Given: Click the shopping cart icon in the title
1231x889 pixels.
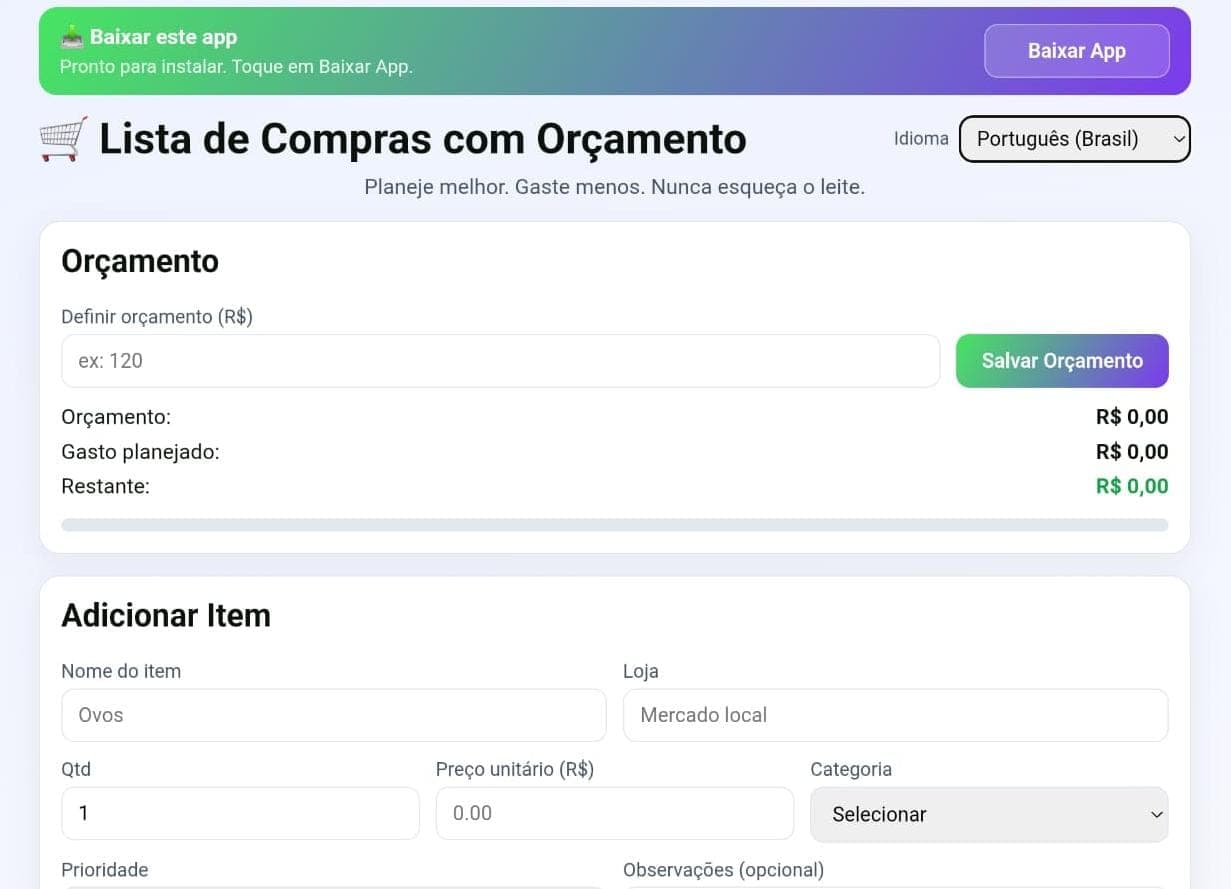Looking at the screenshot, I should [x=62, y=138].
